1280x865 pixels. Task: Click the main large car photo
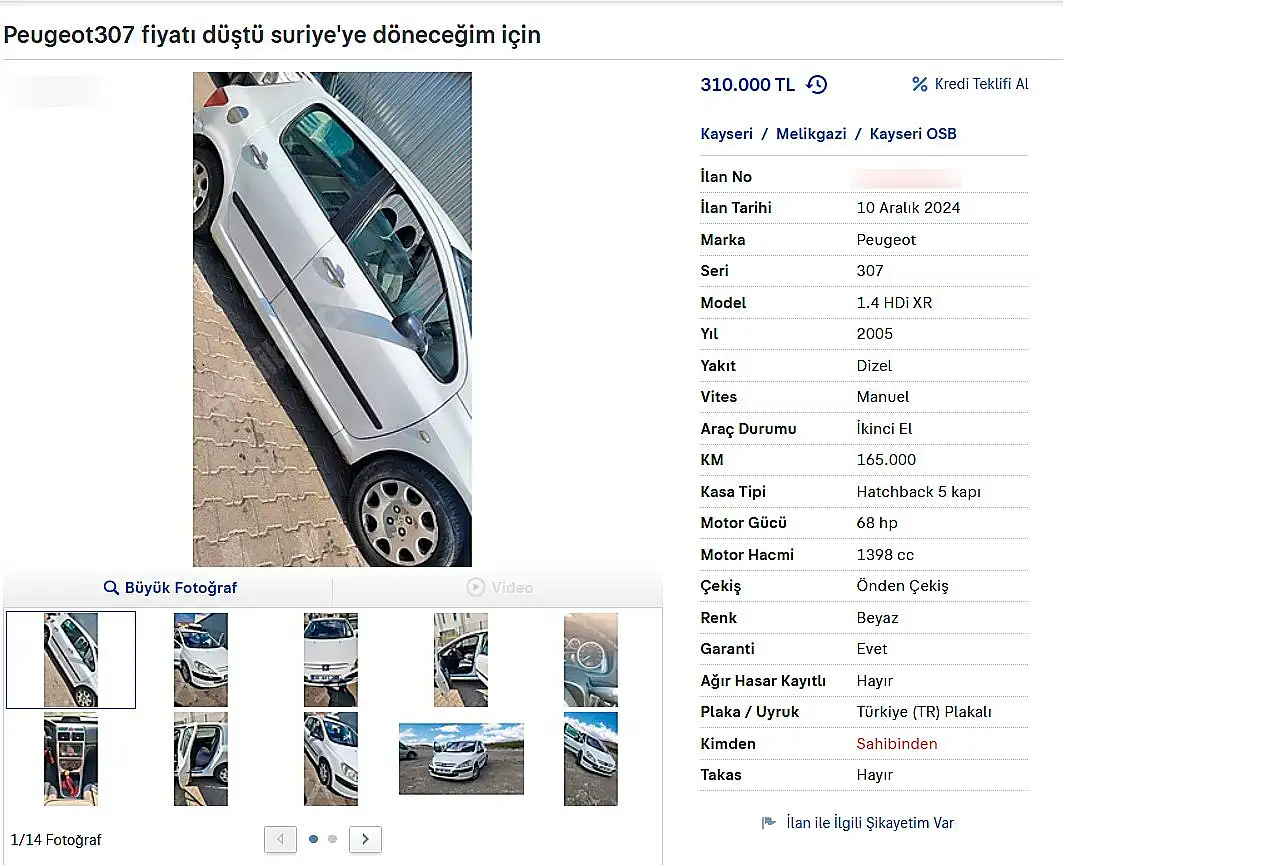pyautogui.click(x=332, y=319)
